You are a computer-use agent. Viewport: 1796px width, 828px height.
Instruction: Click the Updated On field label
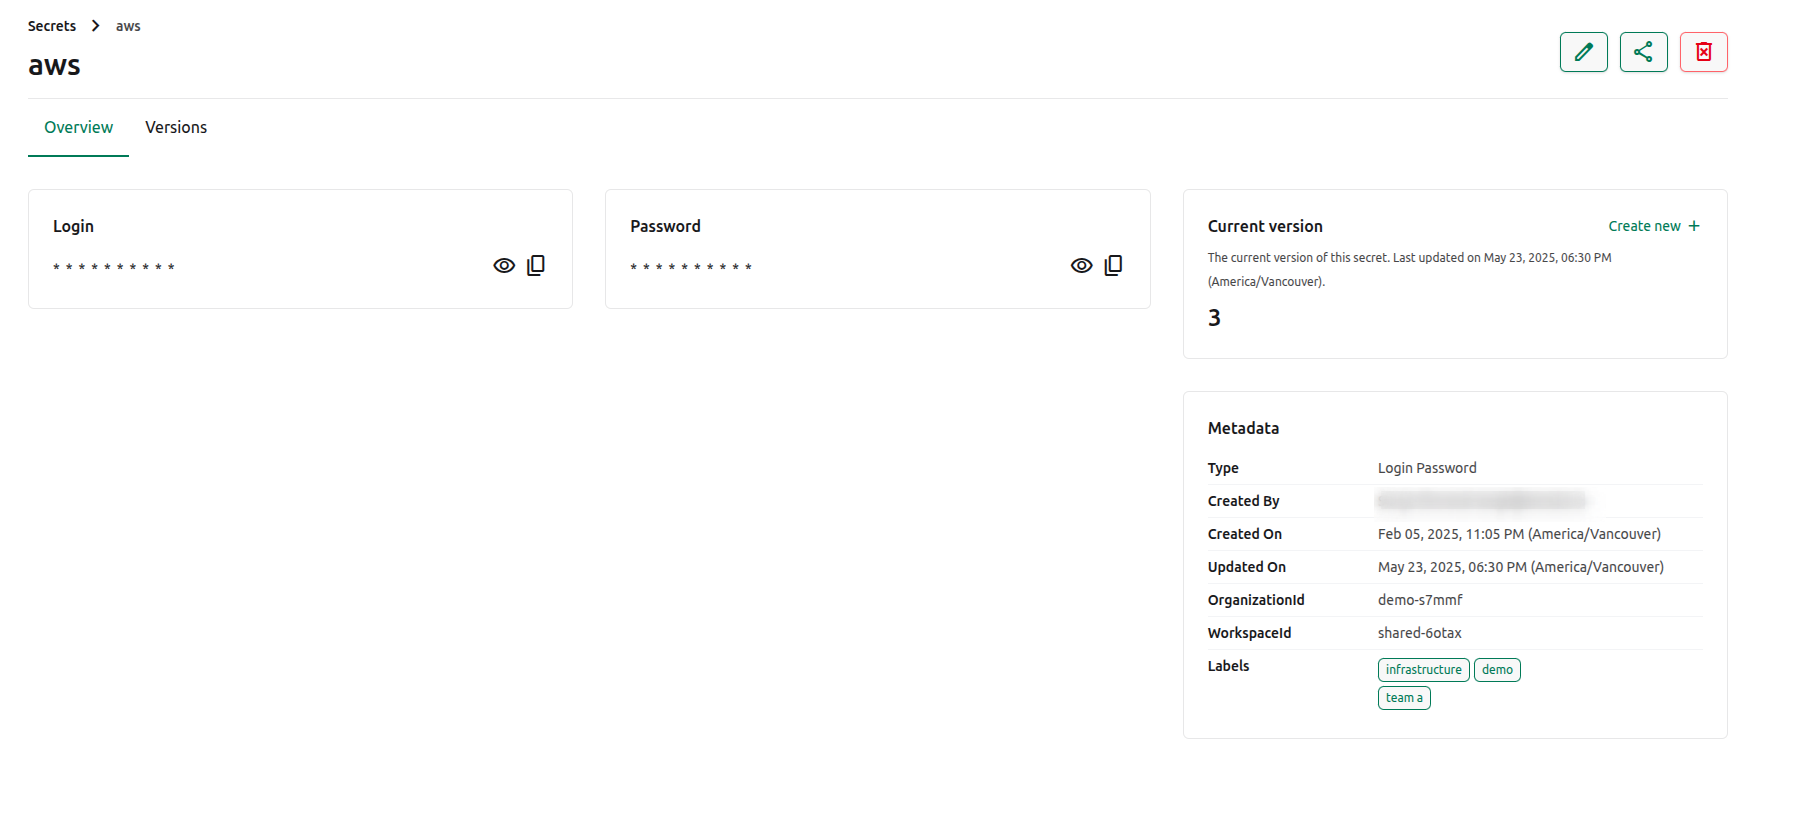(1246, 567)
